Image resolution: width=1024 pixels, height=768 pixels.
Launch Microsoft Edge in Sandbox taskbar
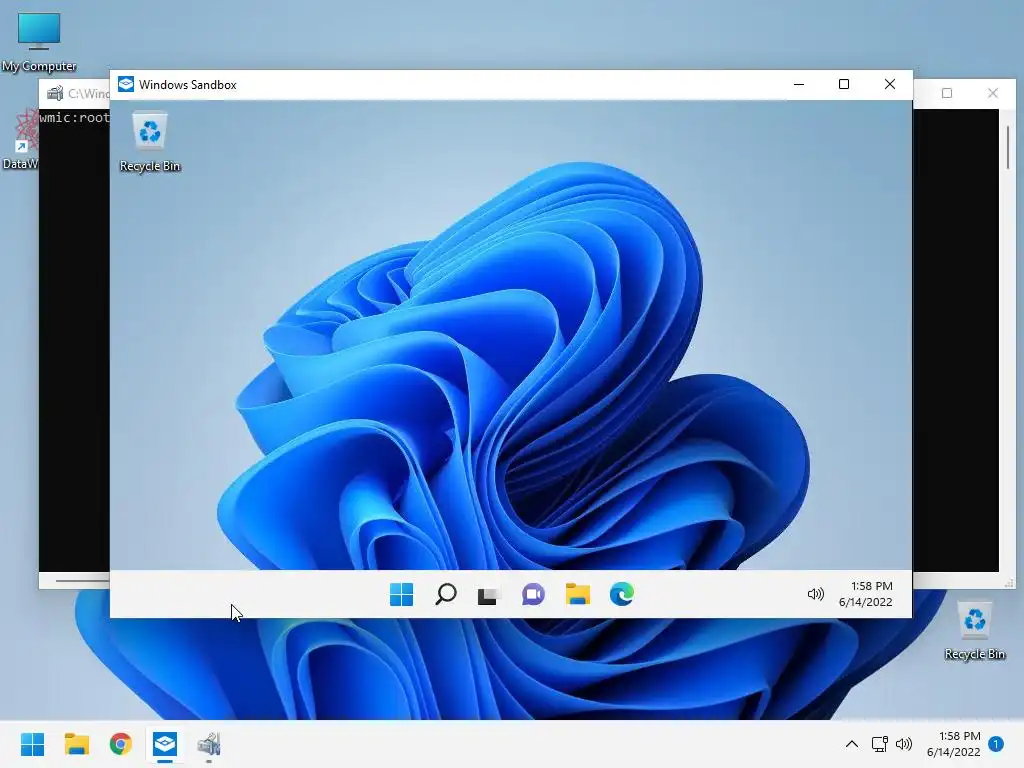[x=622, y=594]
